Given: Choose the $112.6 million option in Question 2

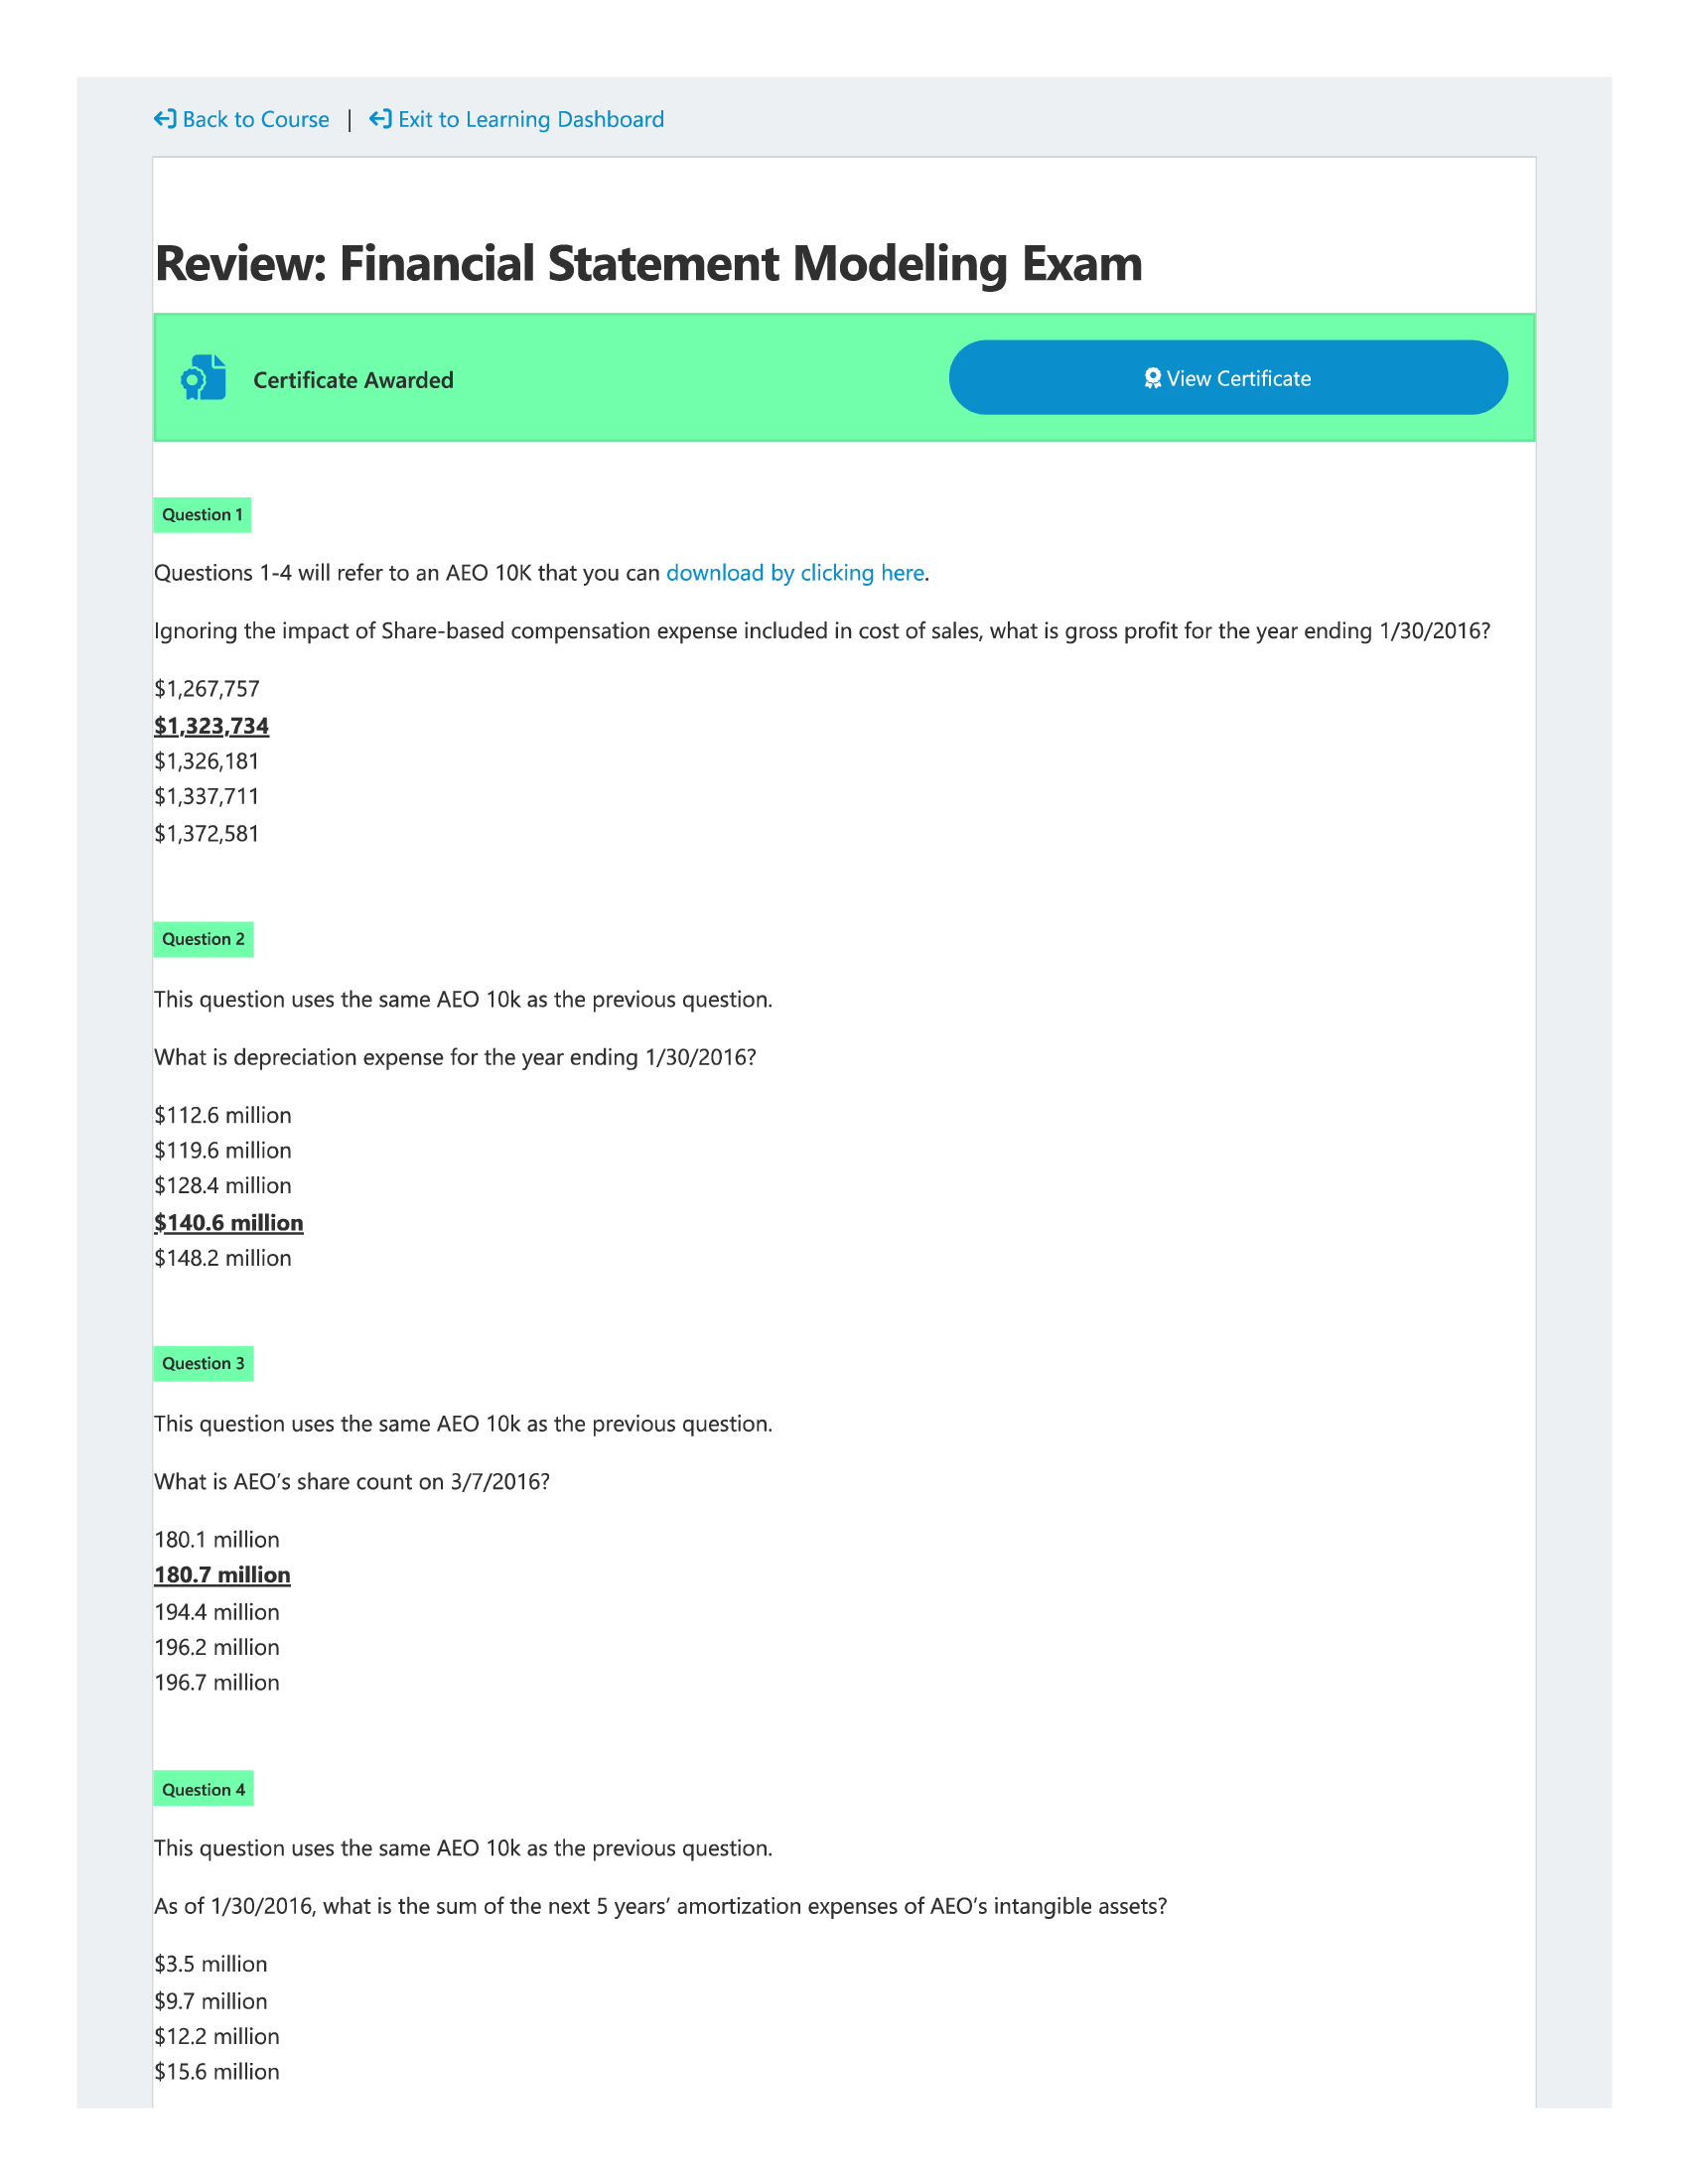Looking at the screenshot, I should 222,1114.
